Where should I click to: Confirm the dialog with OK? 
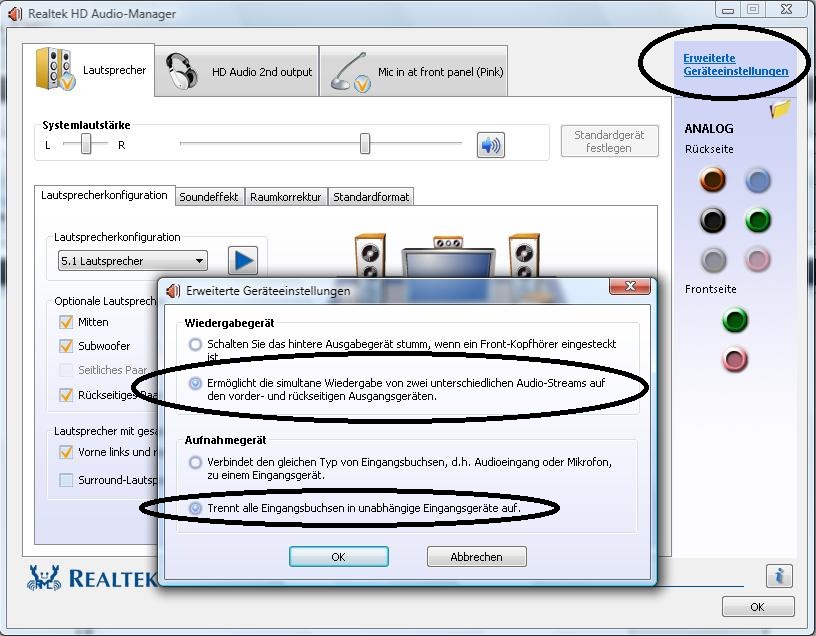(339, 556)
